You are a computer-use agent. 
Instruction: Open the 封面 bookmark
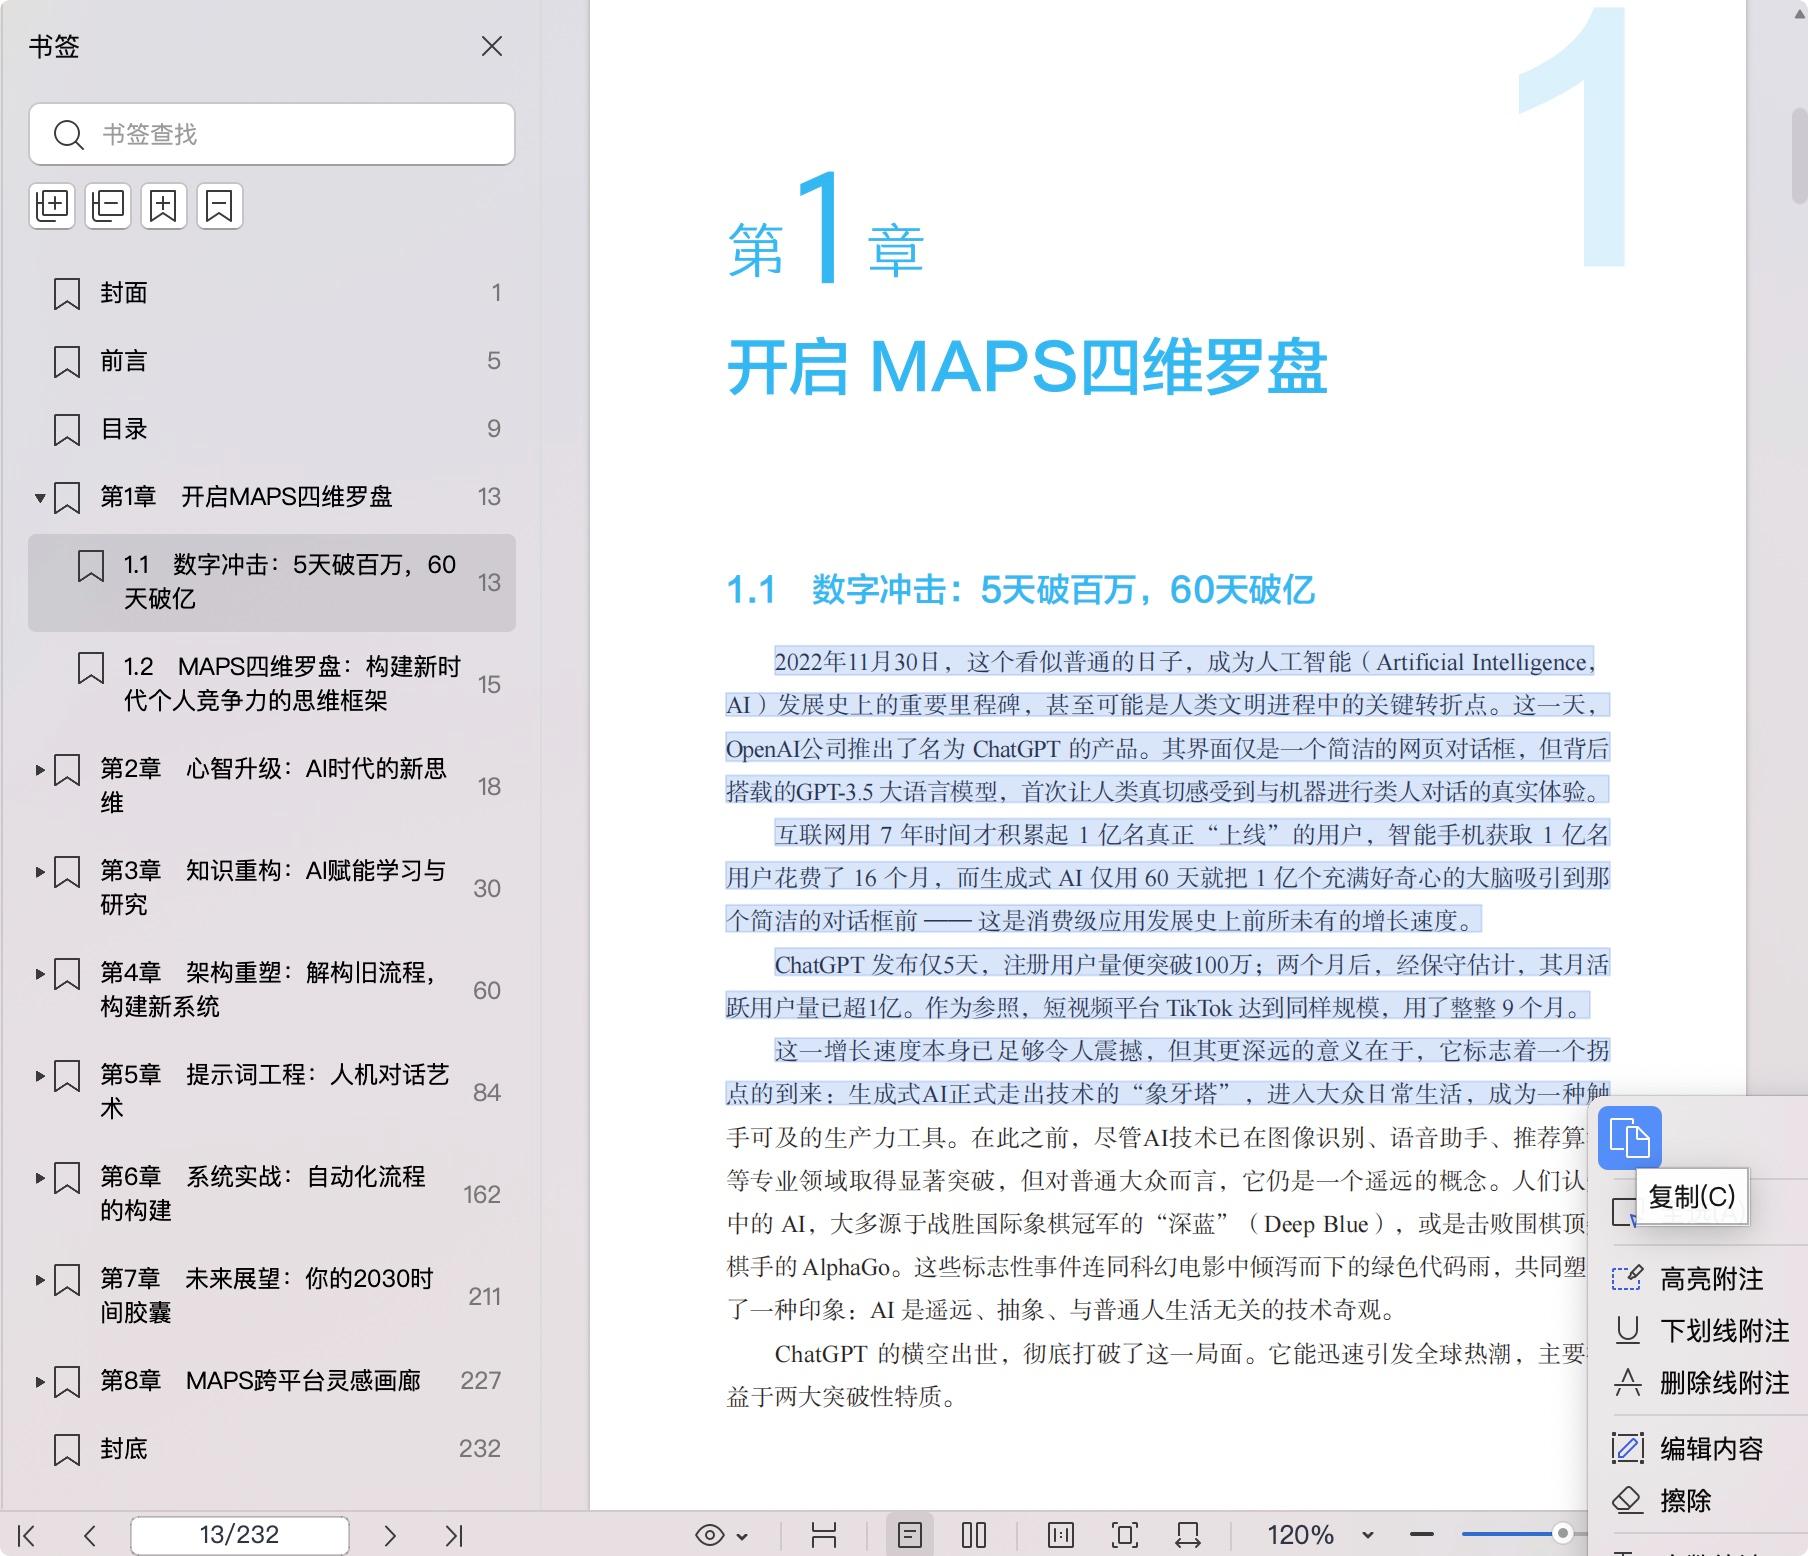pyautogui.click(x=272, y=293)
